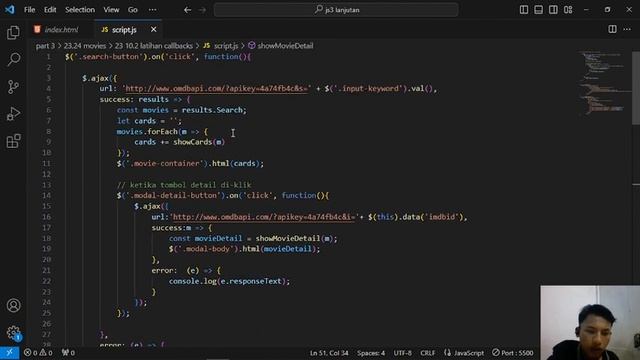This screenshot has height=360, width=640.
Task: Open the Customize Layout icon
Action: coord(568,9)
